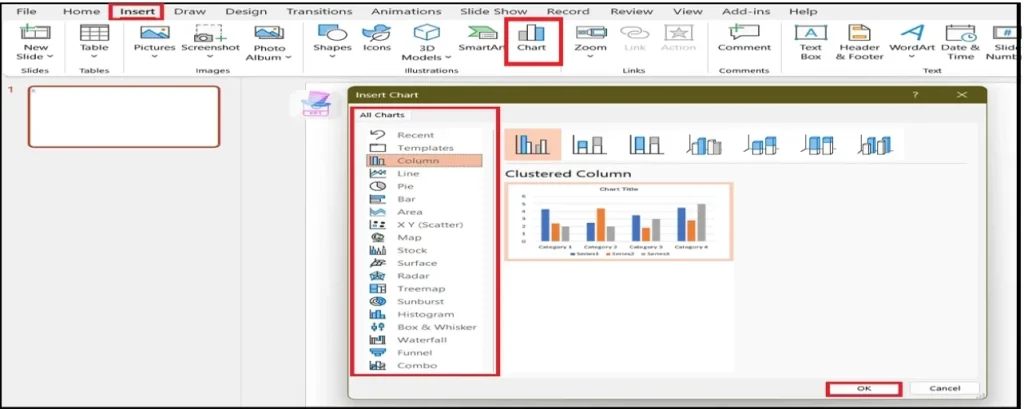The image size is (1024, 409).
Task: Click the Comment icon in the ribbon
Action: [744, 40]
